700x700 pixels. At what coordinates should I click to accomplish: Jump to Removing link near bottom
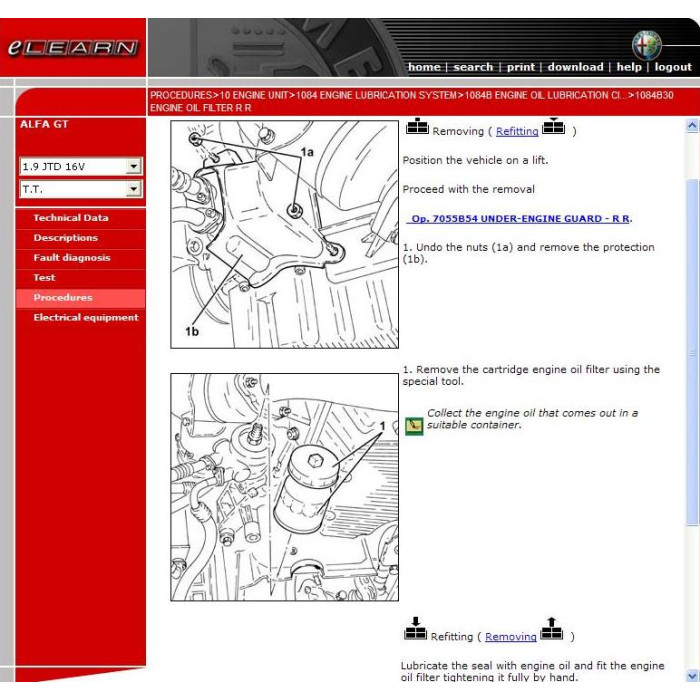(511, 637)
